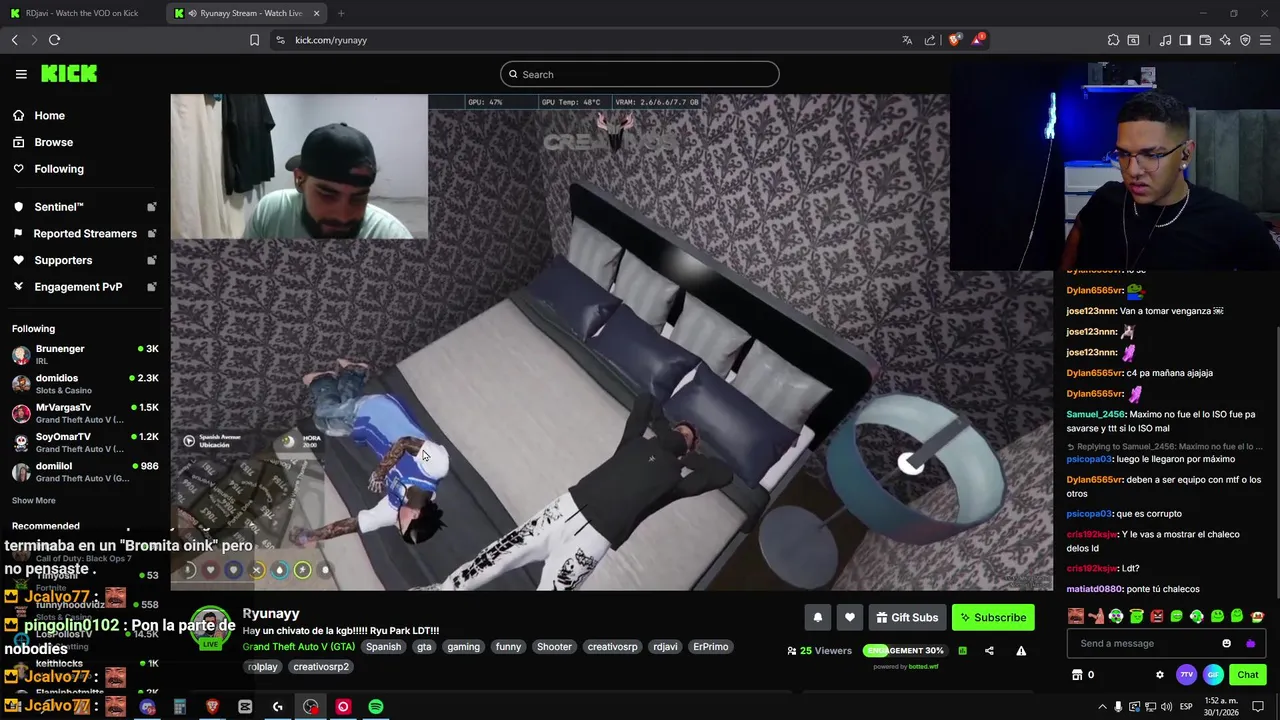Close the Ryunayy Stream tab

pos(317,13)
